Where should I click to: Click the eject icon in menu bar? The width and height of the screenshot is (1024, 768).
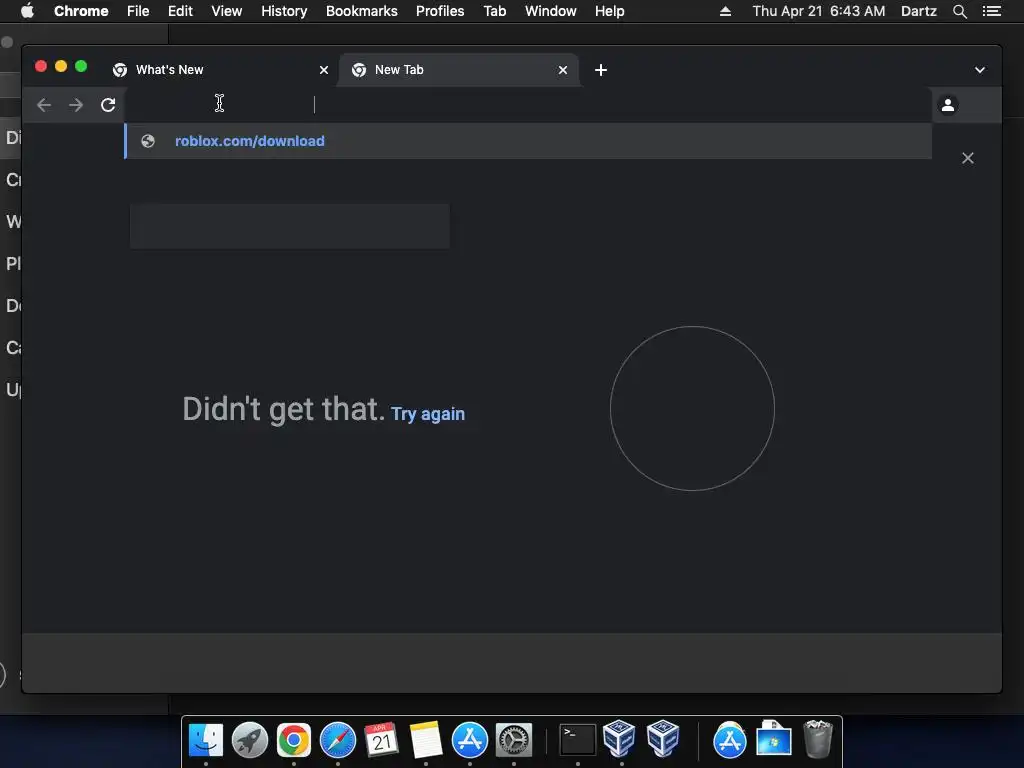click(x=725, y=11)
